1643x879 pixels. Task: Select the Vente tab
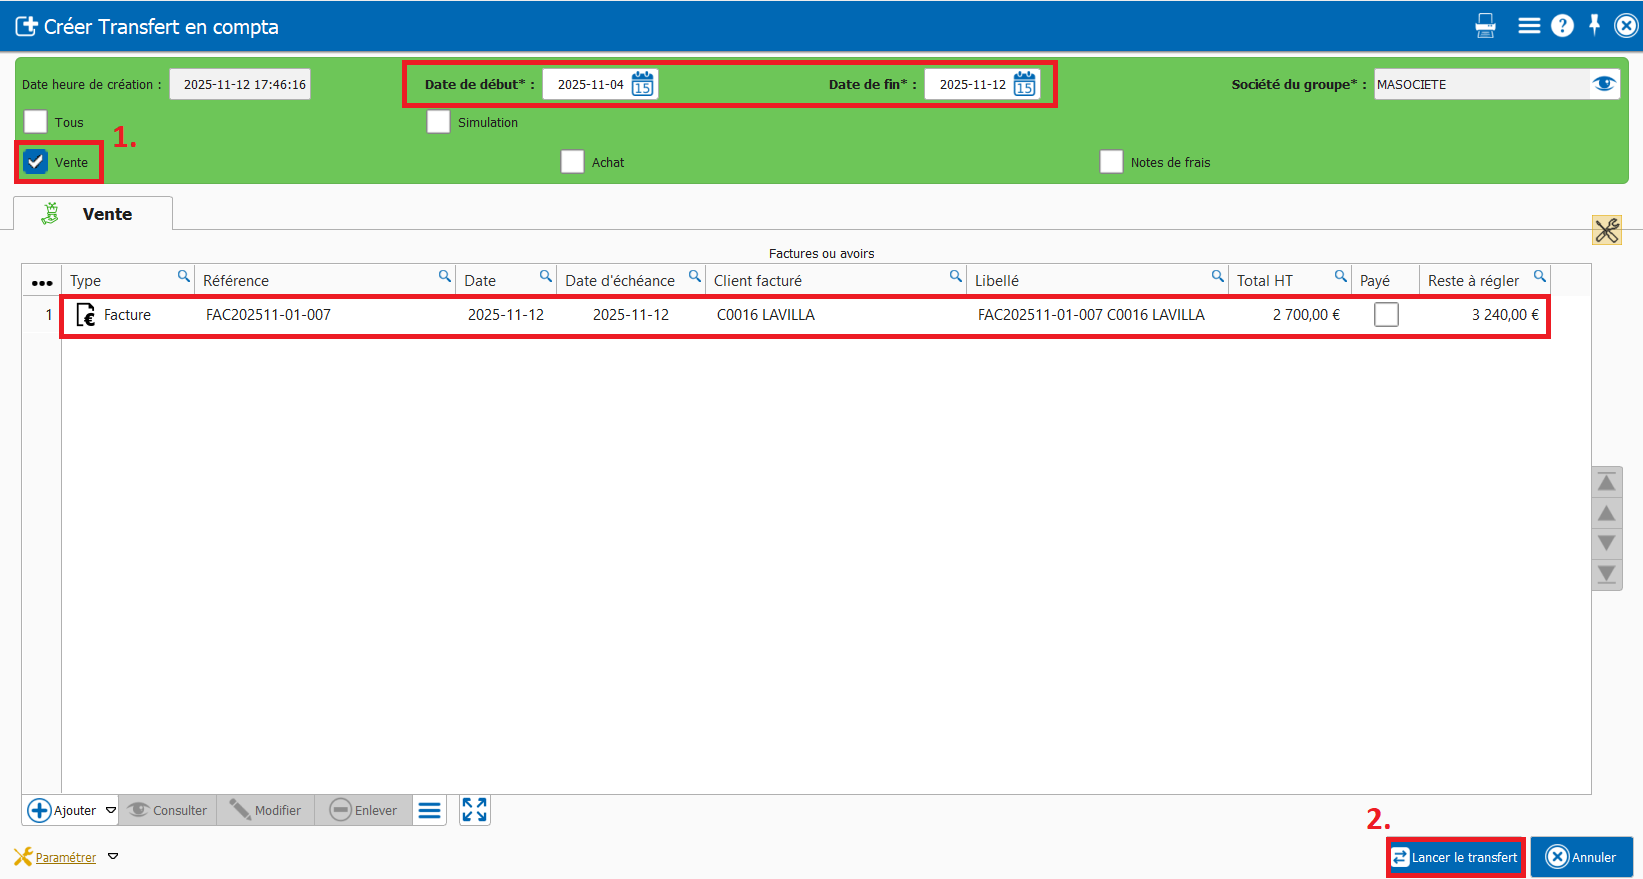pos(93,214)
